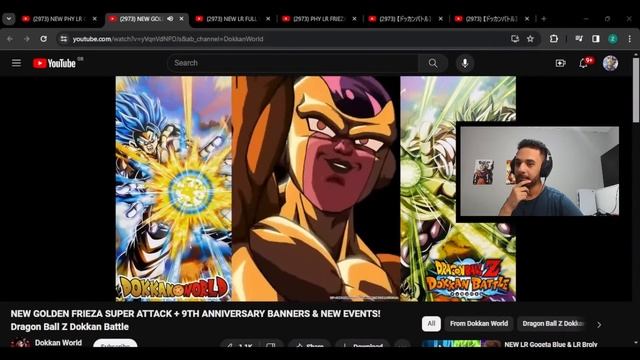Screen dimensions: 640x360
Task: Open the Create video camera icon
Action: tap(560, 63)
